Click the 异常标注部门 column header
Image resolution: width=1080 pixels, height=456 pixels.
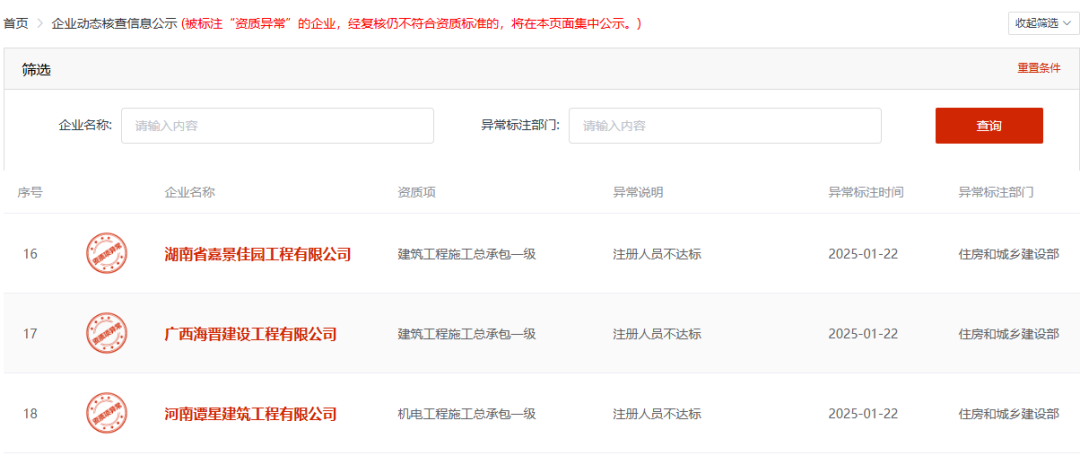point(996,192)
